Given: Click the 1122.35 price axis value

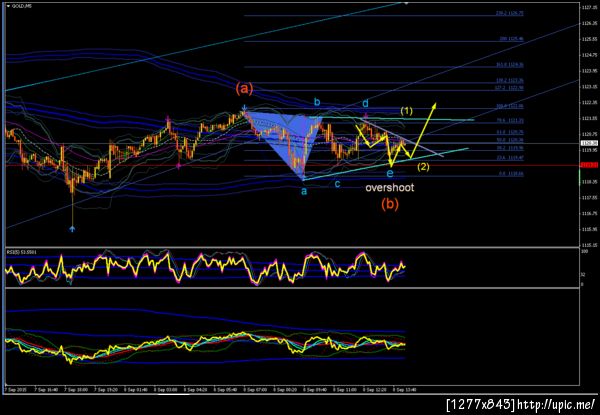Looking at the screenshot, I should pyautogui.click(x=588, y=103).
